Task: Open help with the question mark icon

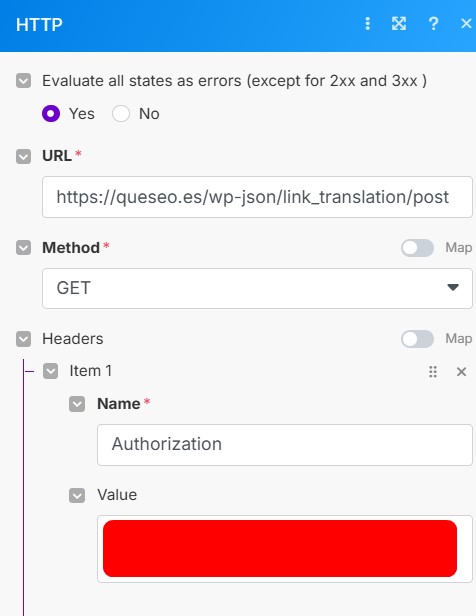Action: 433,24
